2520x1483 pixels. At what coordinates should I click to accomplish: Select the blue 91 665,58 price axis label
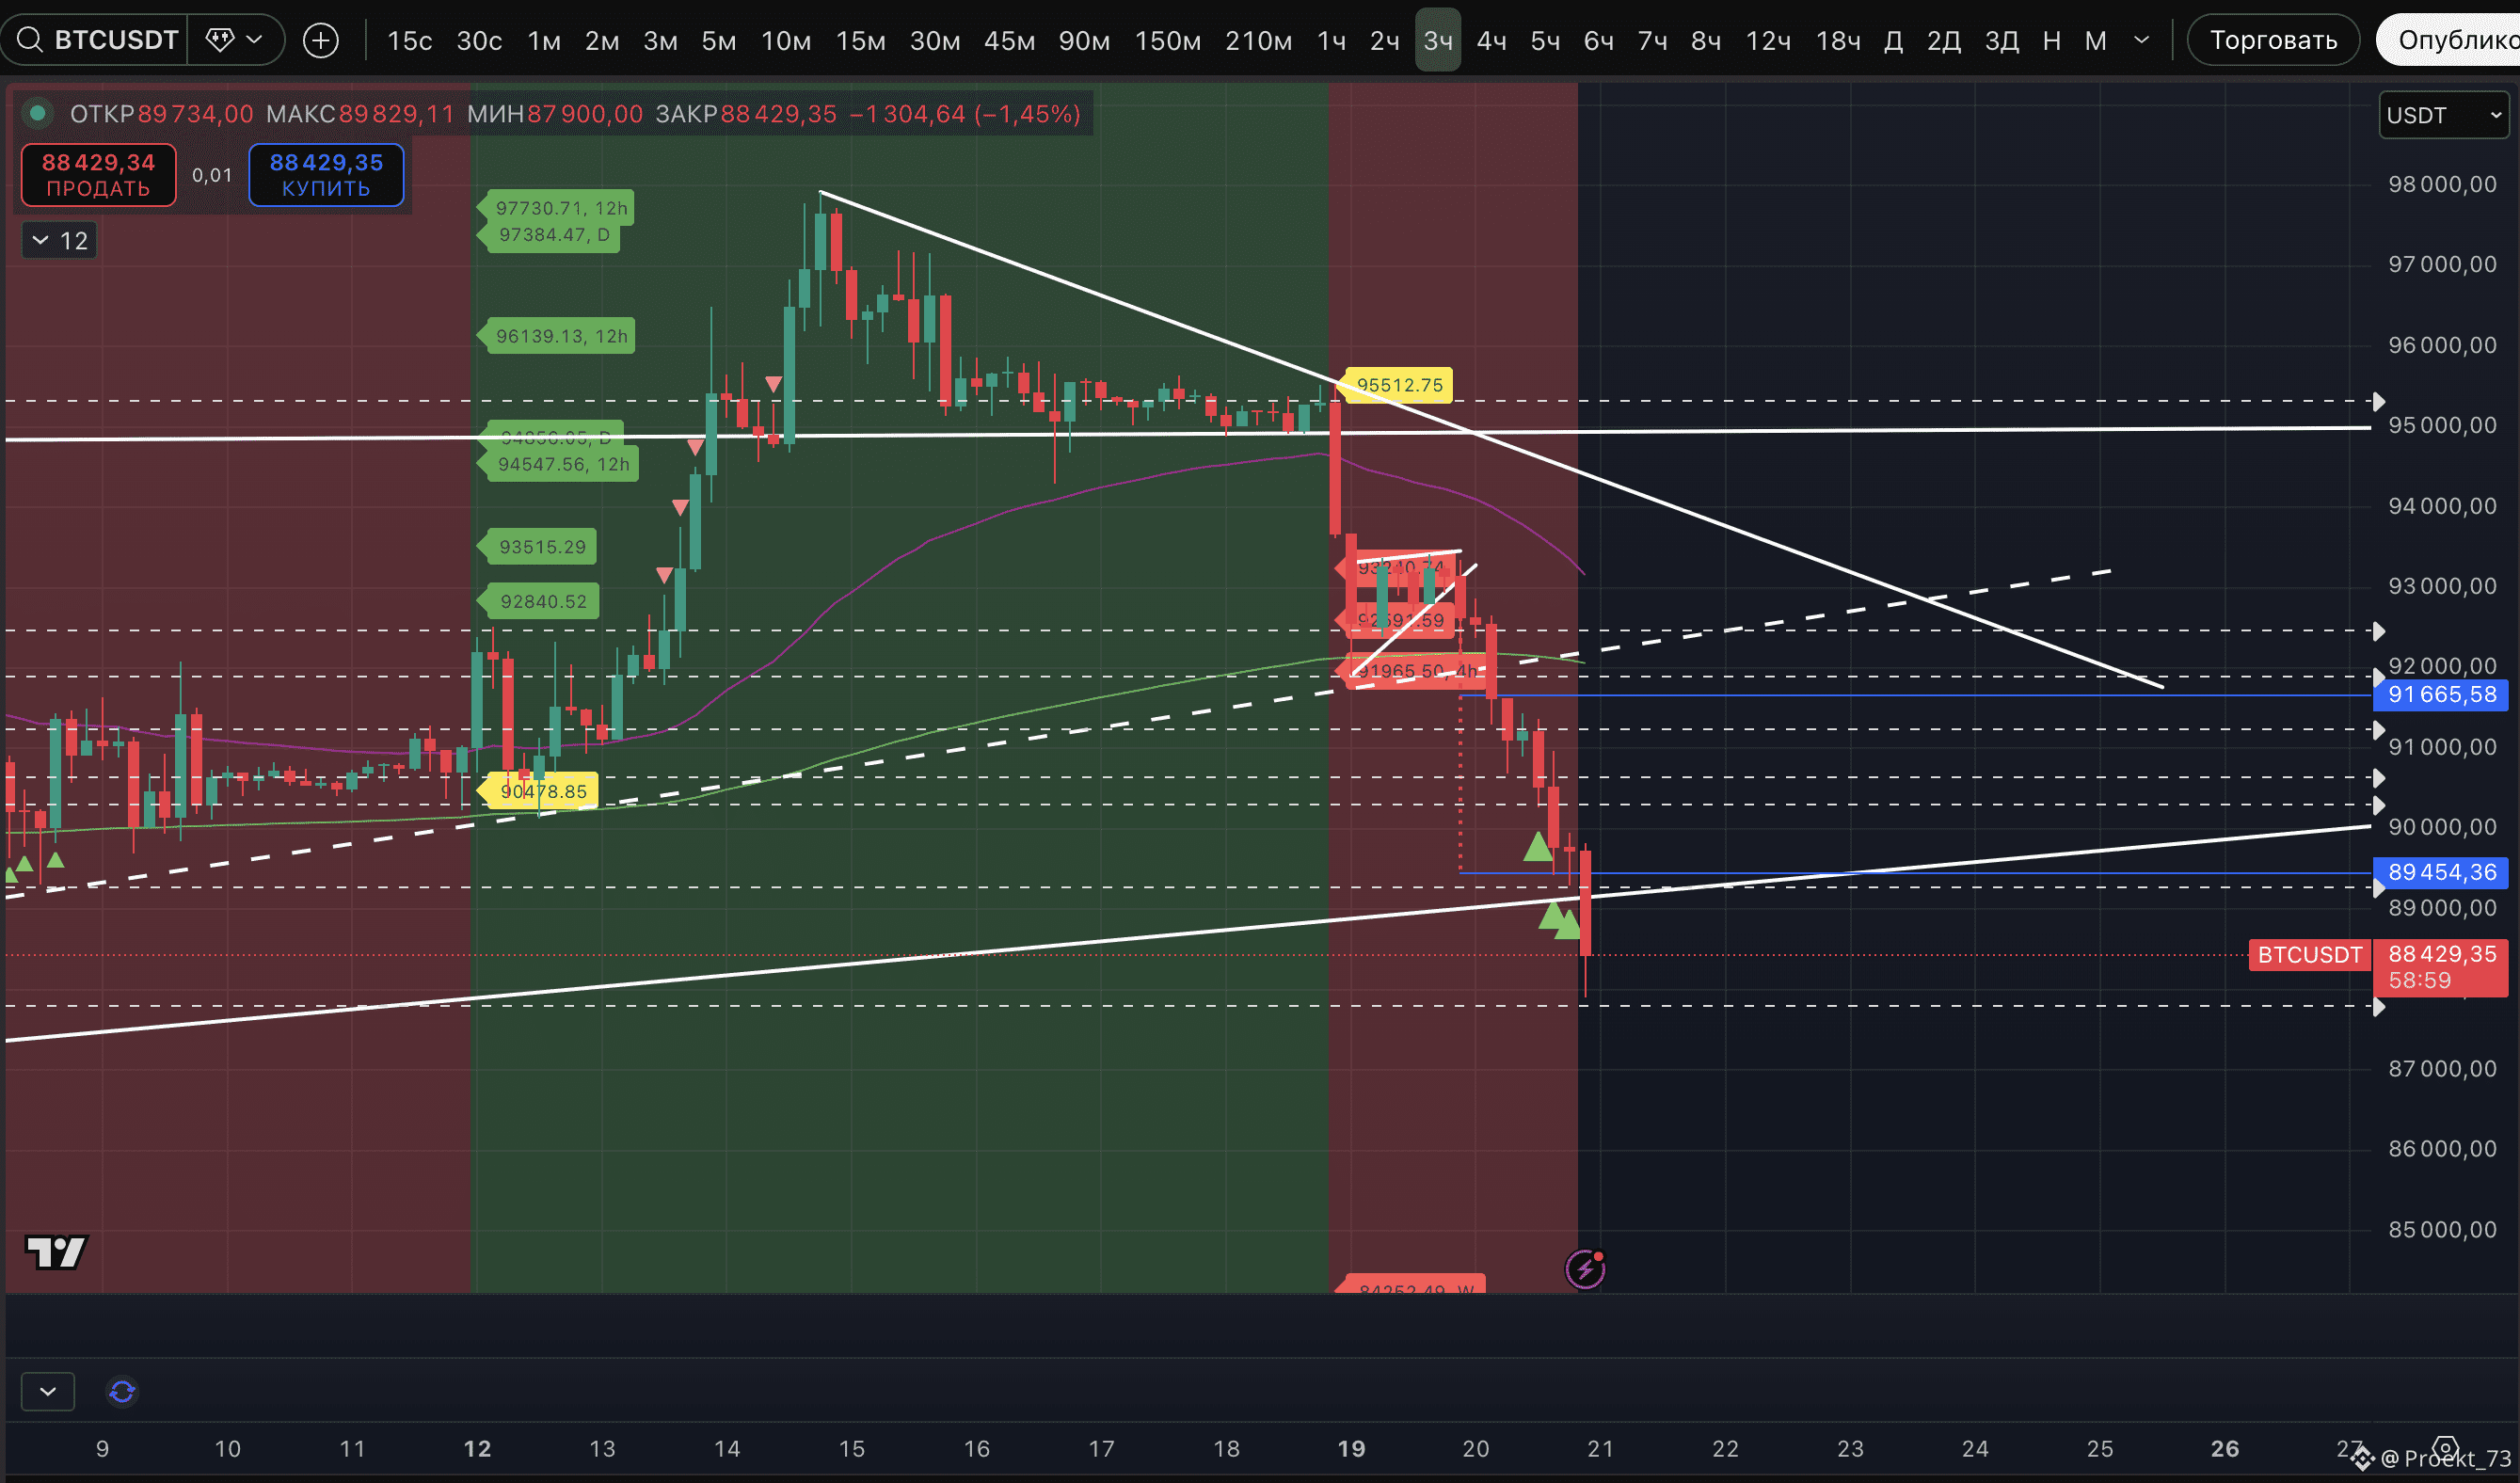click(x=2440, y=695)
